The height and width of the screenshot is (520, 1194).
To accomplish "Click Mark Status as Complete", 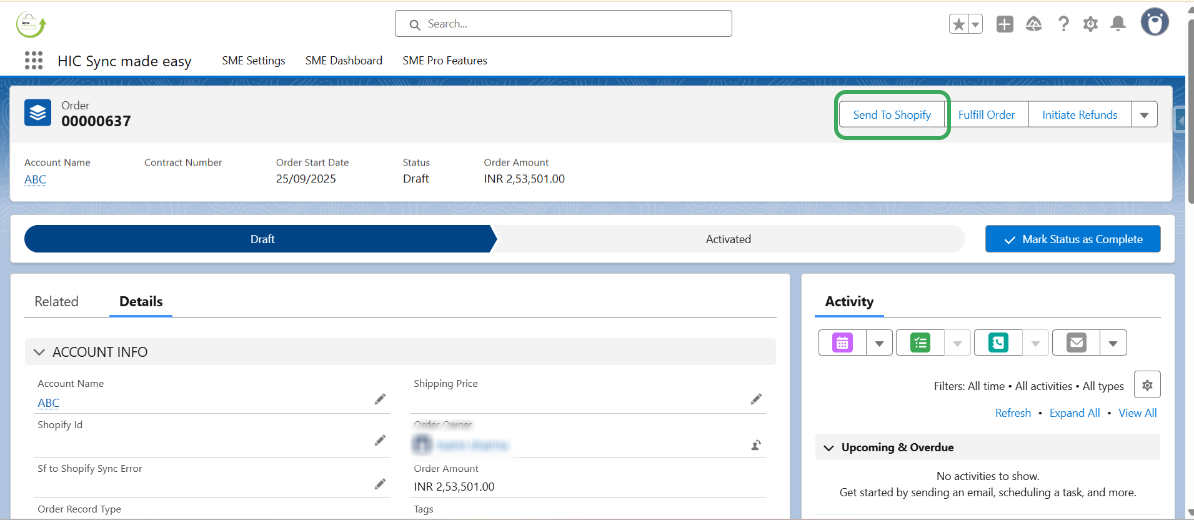I will pyautogui.click(x=1072, y=239).
